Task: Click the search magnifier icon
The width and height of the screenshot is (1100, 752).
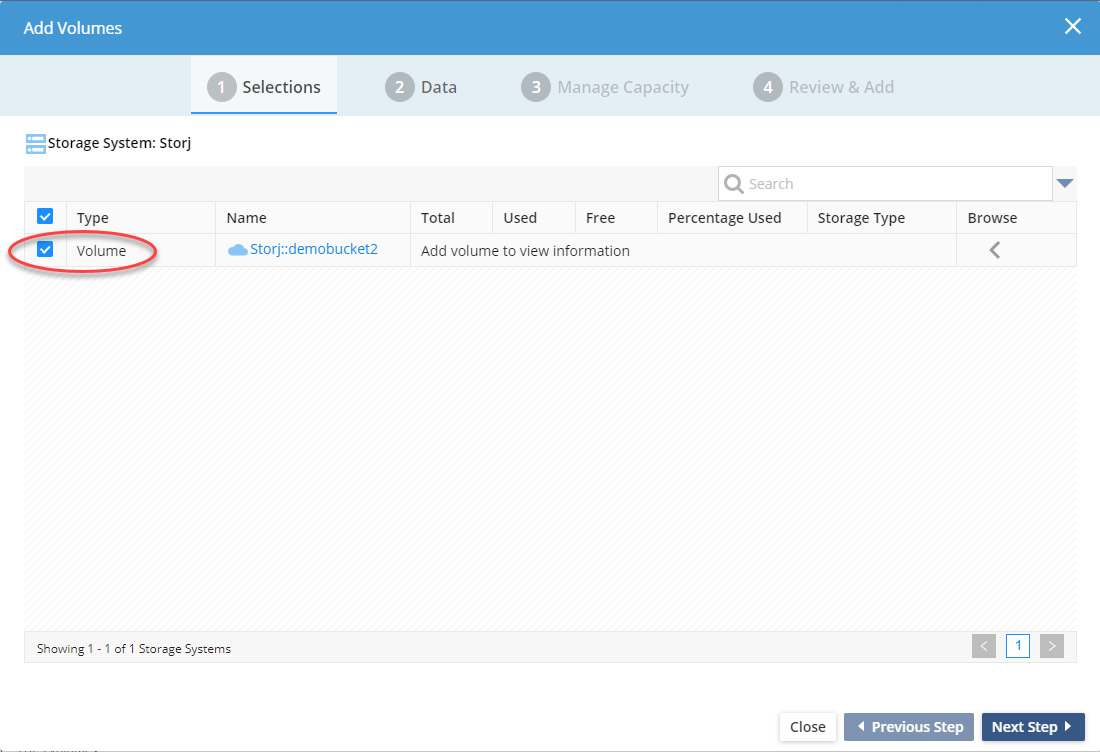Action: pos(733,184)
